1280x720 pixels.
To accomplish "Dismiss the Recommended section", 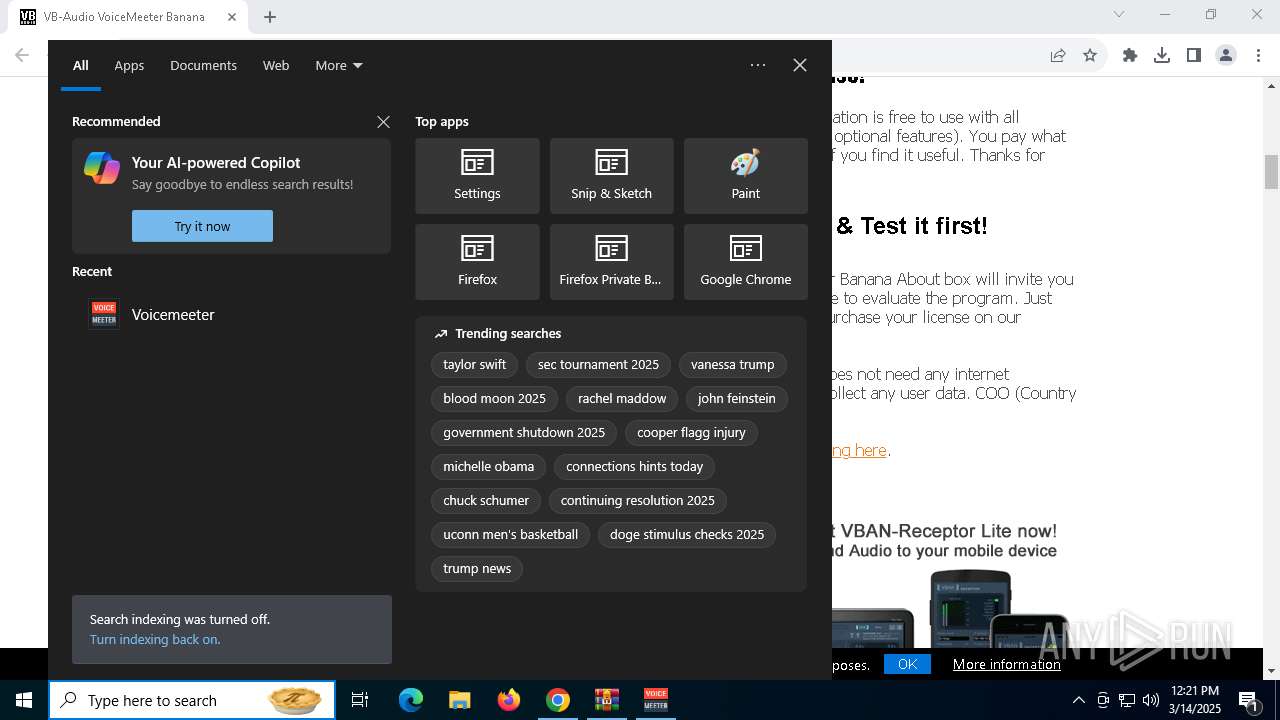I will (383, 121).
